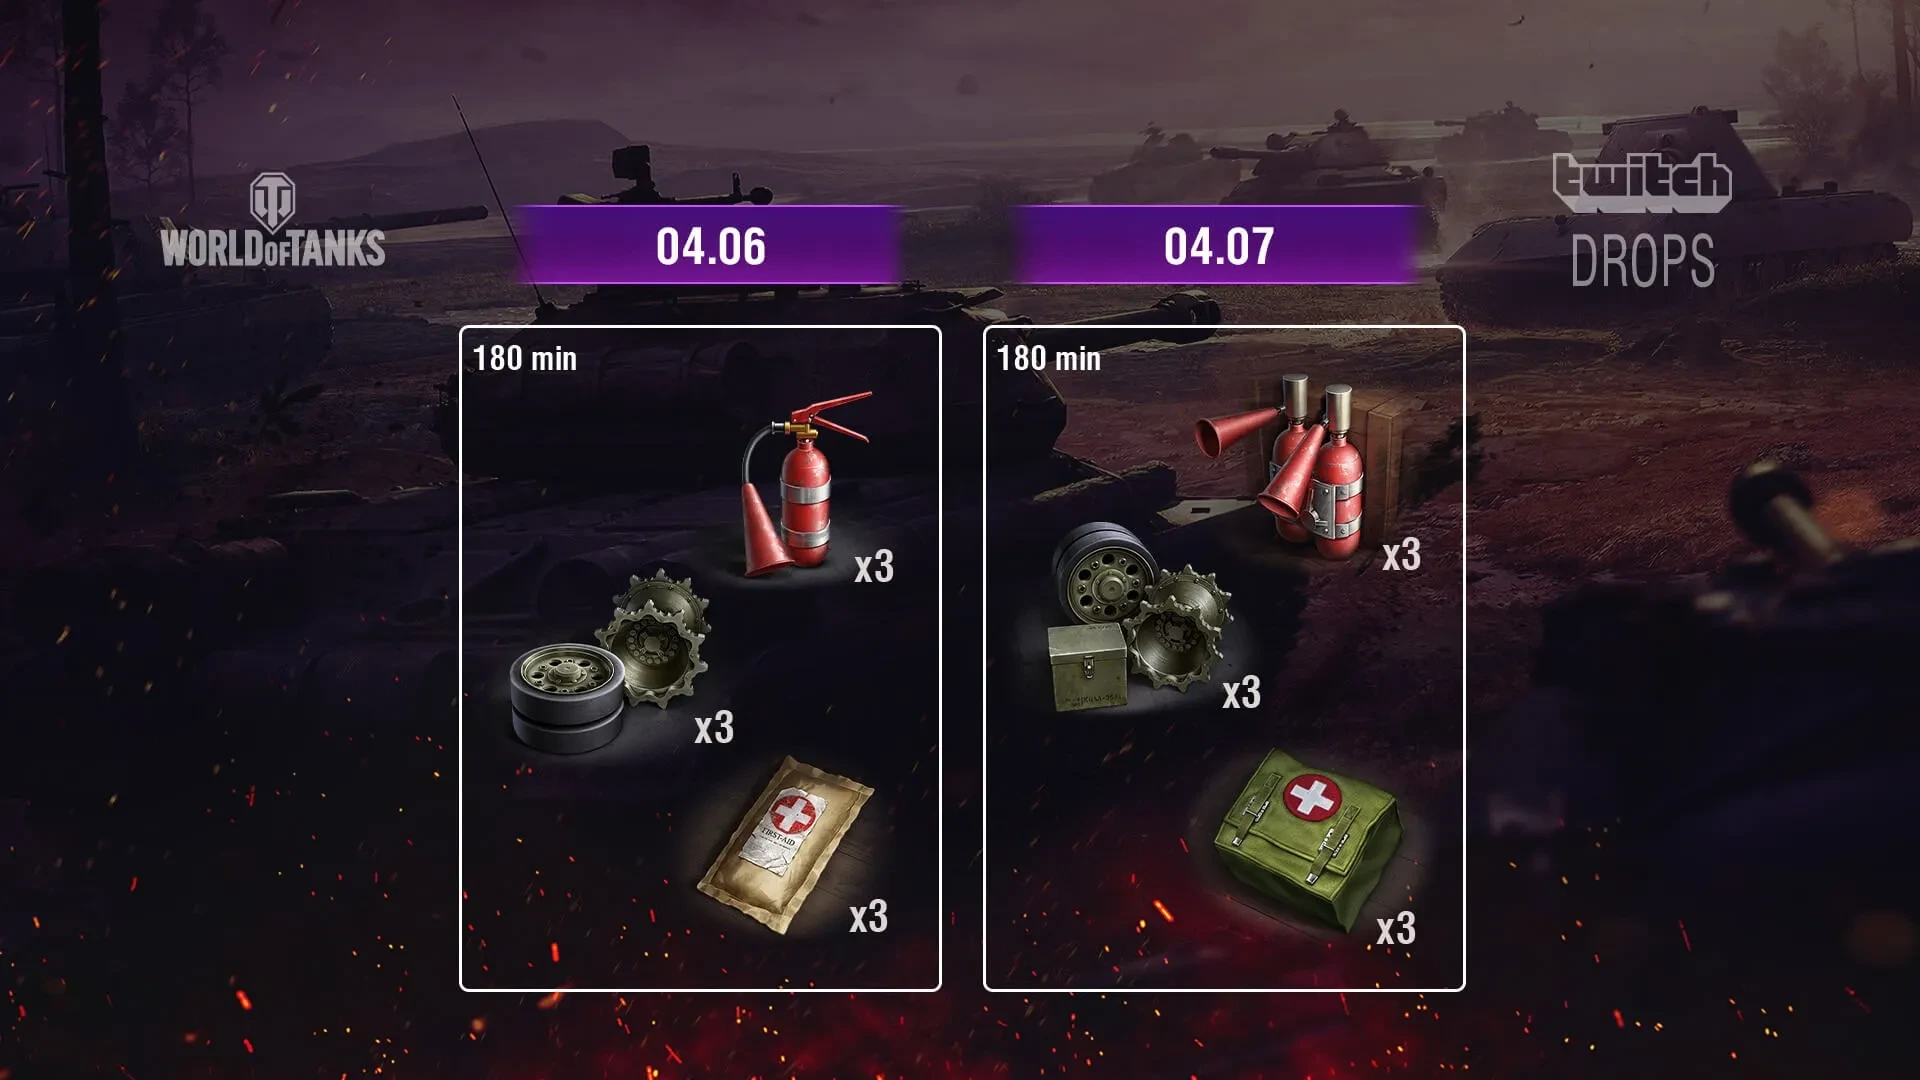Viewport: 1920px width, 1080px height.
Task: Click the x3 count beside the green medkit
Action: (x=1396, y=929)
